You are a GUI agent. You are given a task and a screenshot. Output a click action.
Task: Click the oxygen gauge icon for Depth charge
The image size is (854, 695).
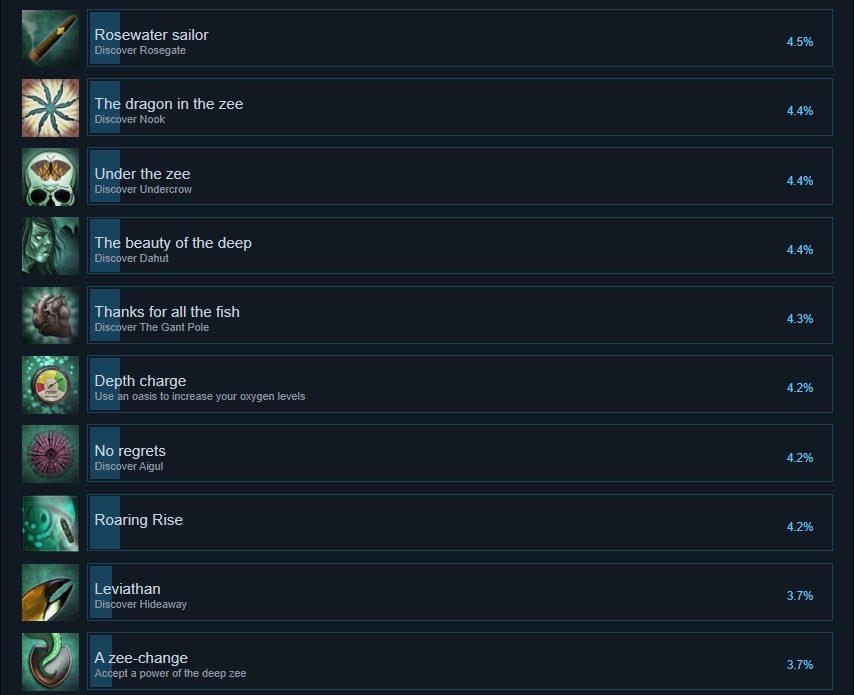(50, 385)
